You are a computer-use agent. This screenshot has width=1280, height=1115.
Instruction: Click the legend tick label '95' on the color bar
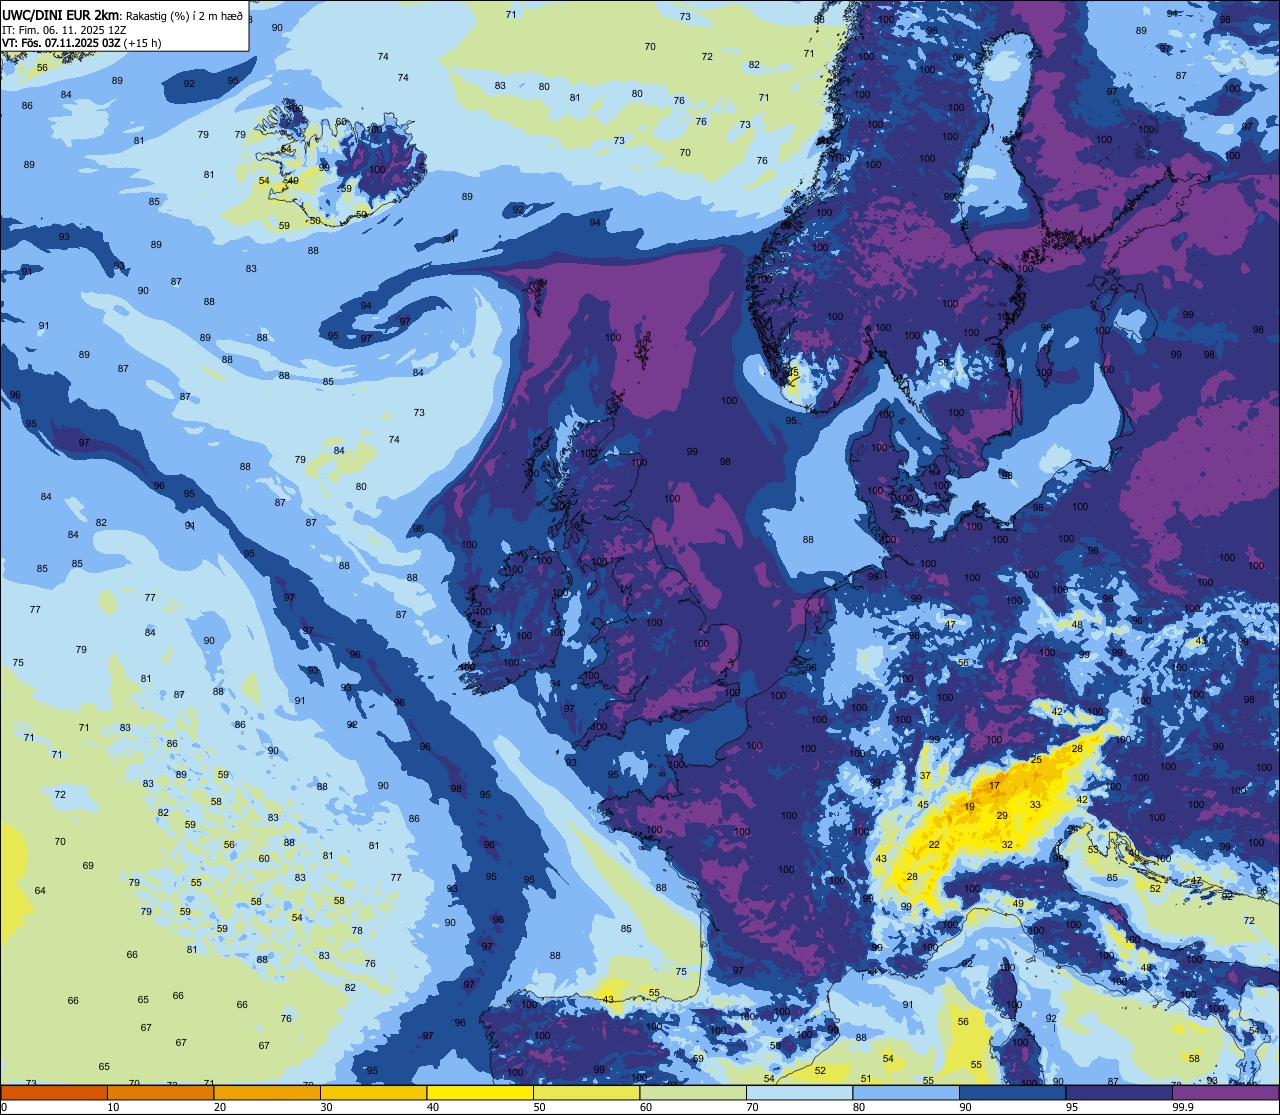pyautogui.click(x=1072, y=1107)
